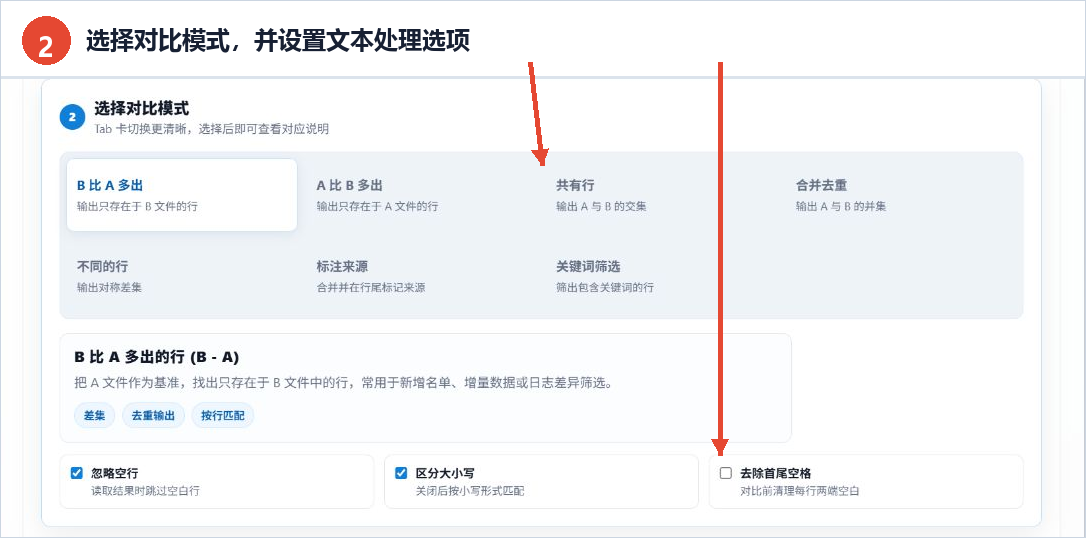Click the "去重输出" tag chip
The height and width of the screenshot is (538, 1086).
pos(153,415)
